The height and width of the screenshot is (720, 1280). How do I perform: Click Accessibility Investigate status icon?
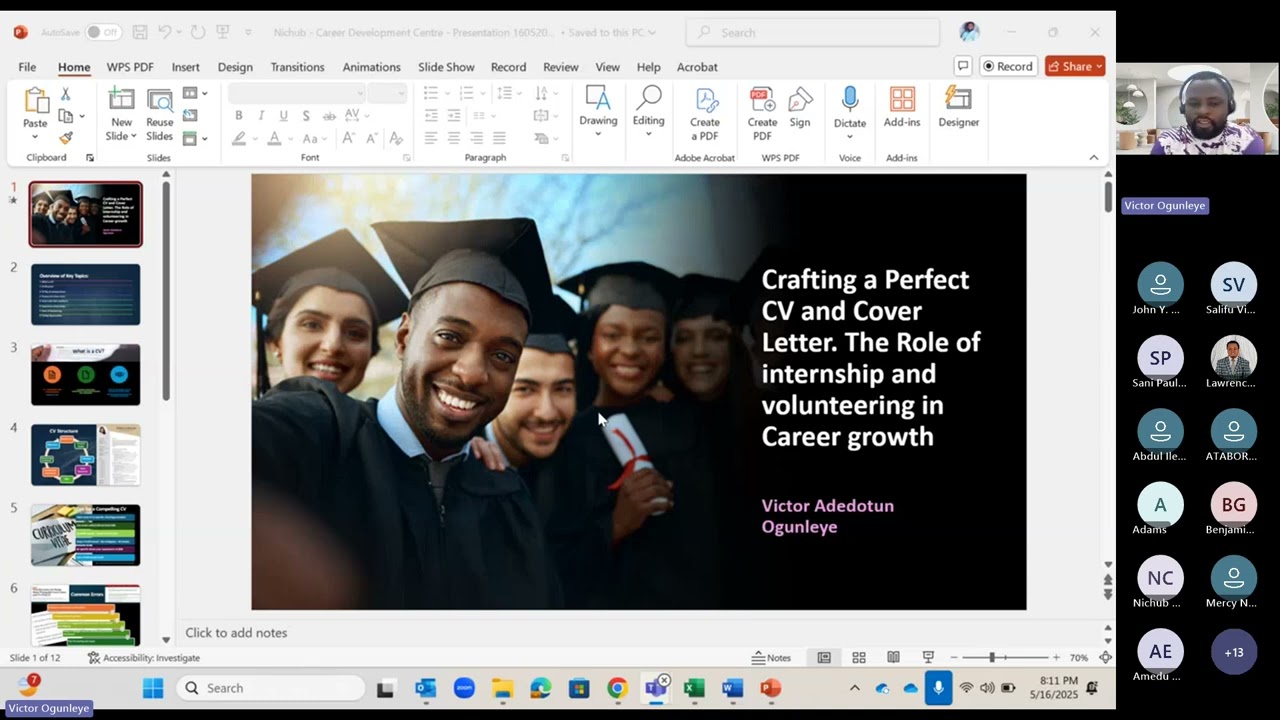click(x=144, y=657)
